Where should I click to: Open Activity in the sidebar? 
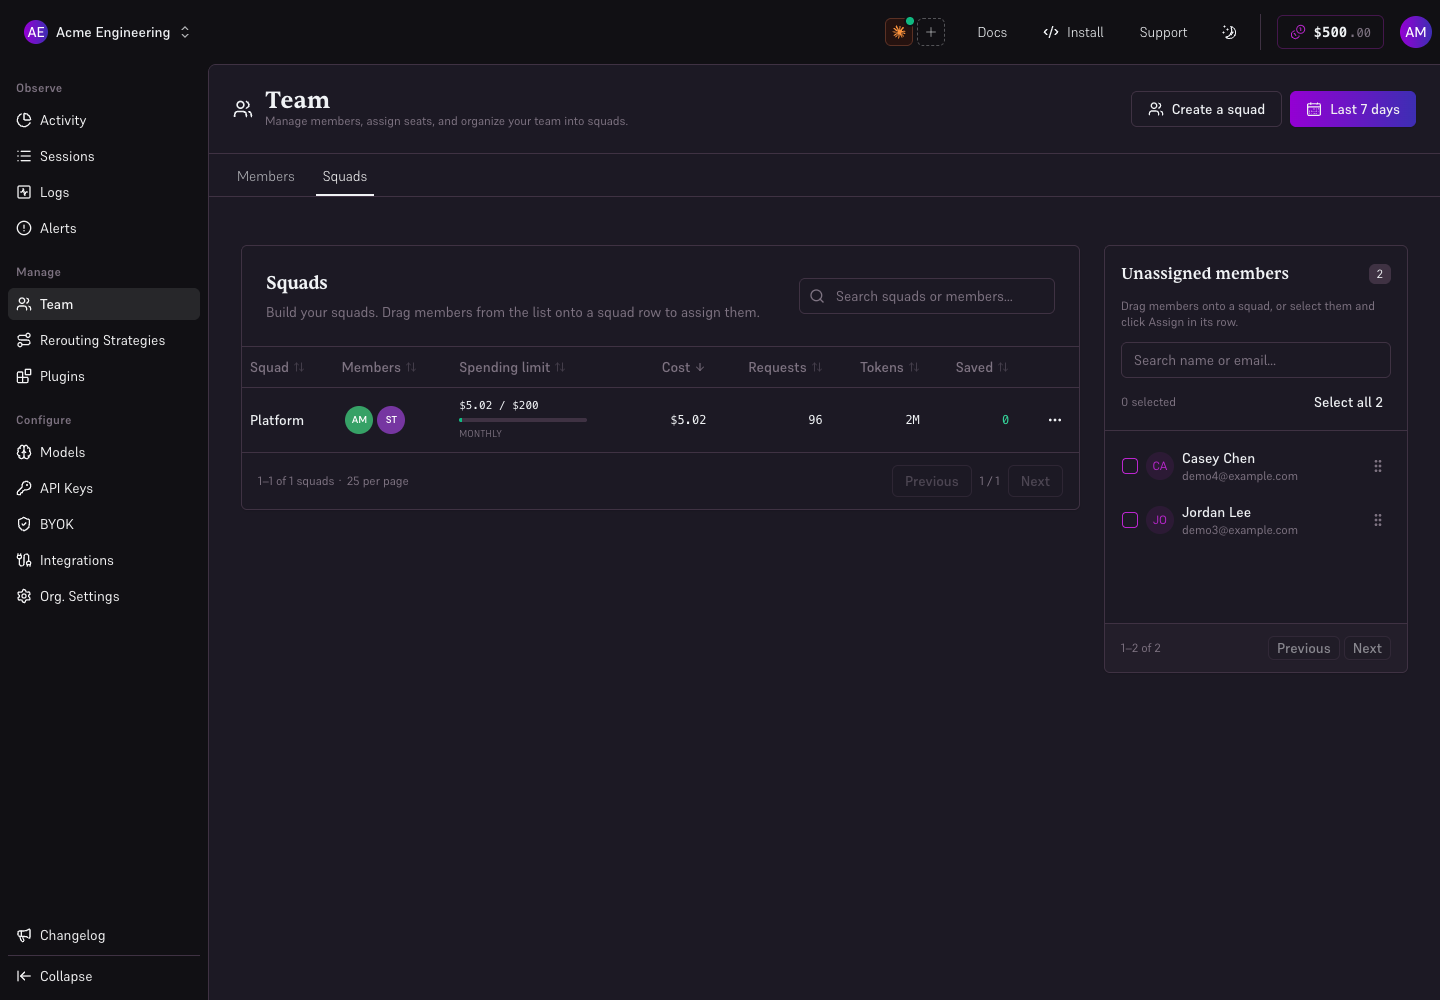104,120
